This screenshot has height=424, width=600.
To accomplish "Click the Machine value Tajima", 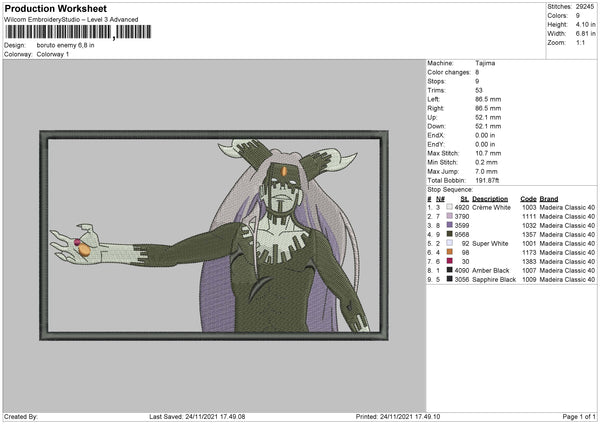I will 485,63.
